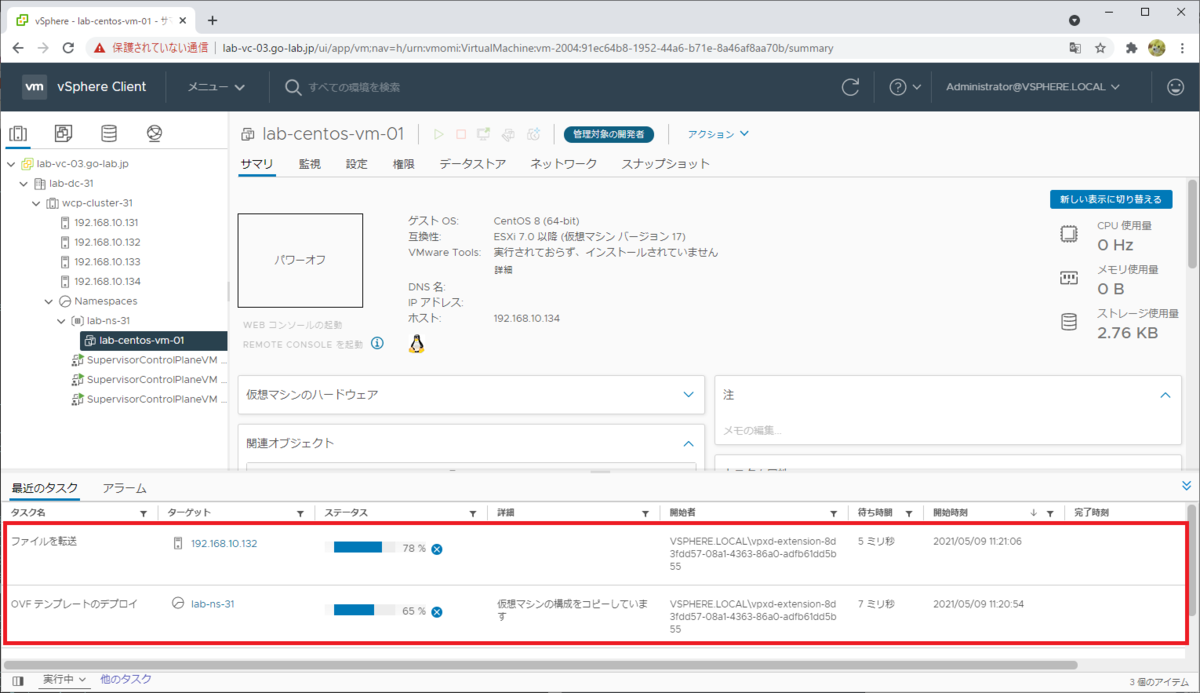
Task: Open target link lab-ns-31 in tasks
Action: (x=213, y=604)
